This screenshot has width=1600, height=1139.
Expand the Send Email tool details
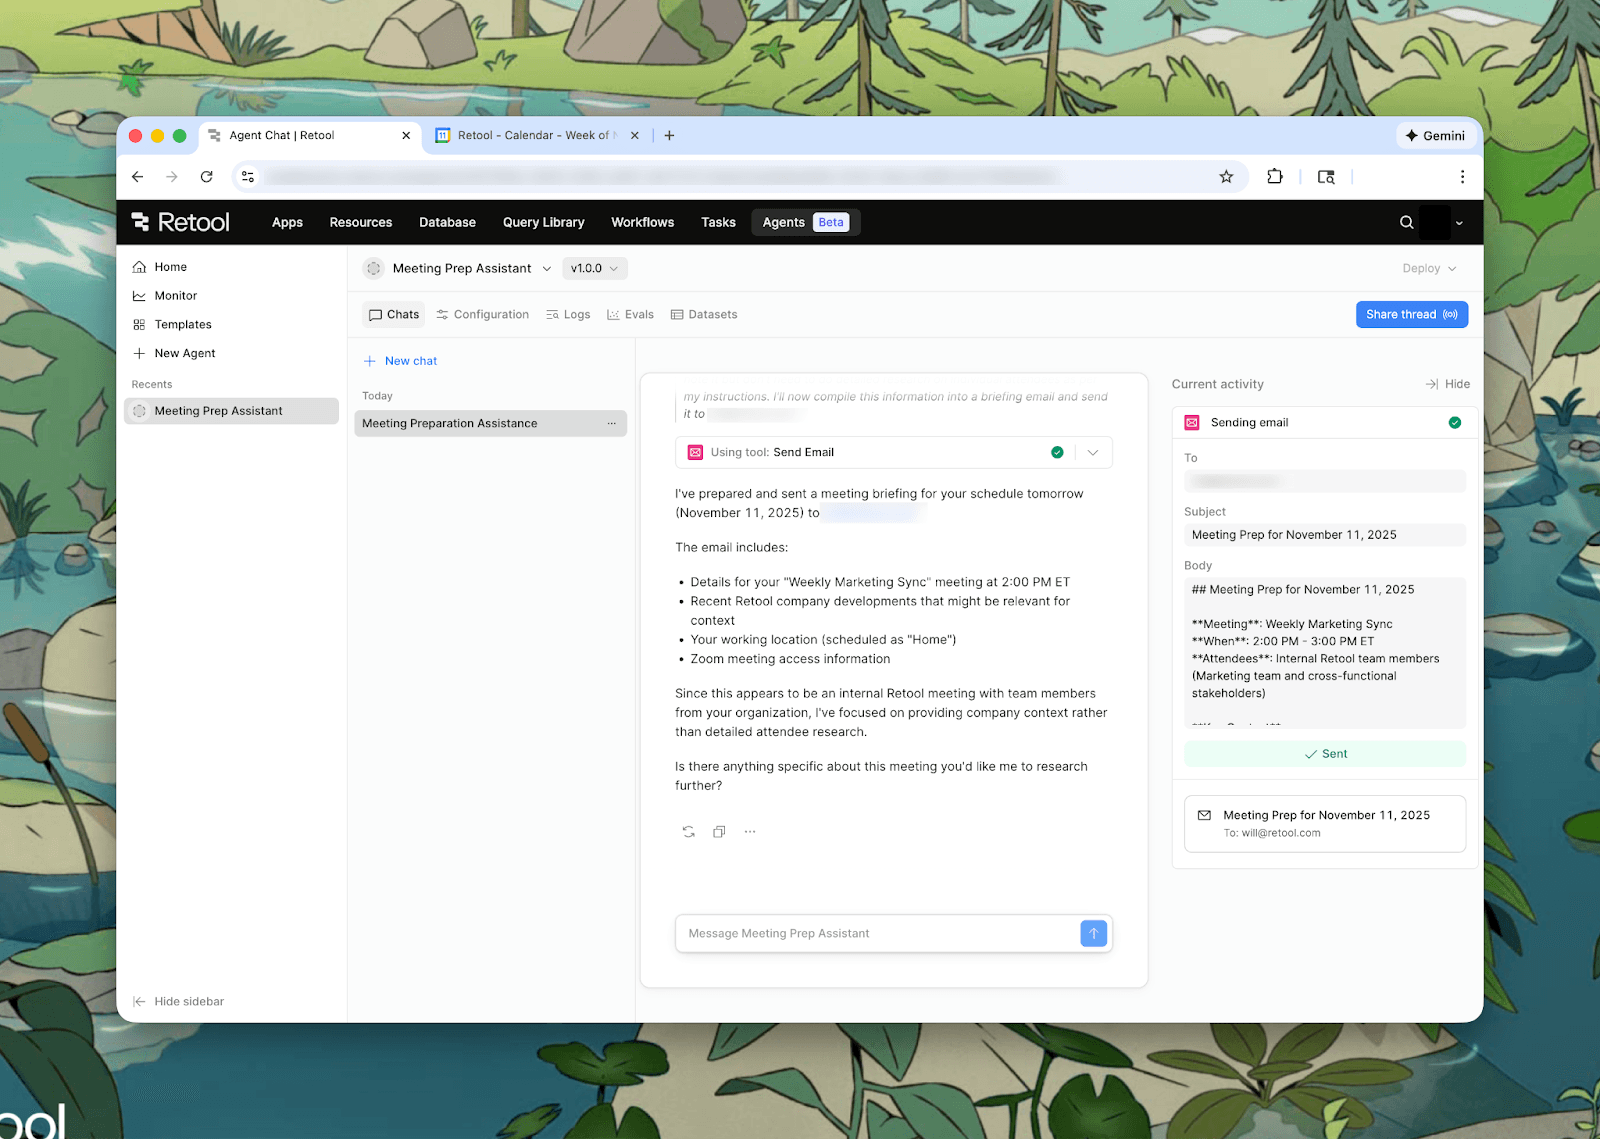[x=1093, y=453]
